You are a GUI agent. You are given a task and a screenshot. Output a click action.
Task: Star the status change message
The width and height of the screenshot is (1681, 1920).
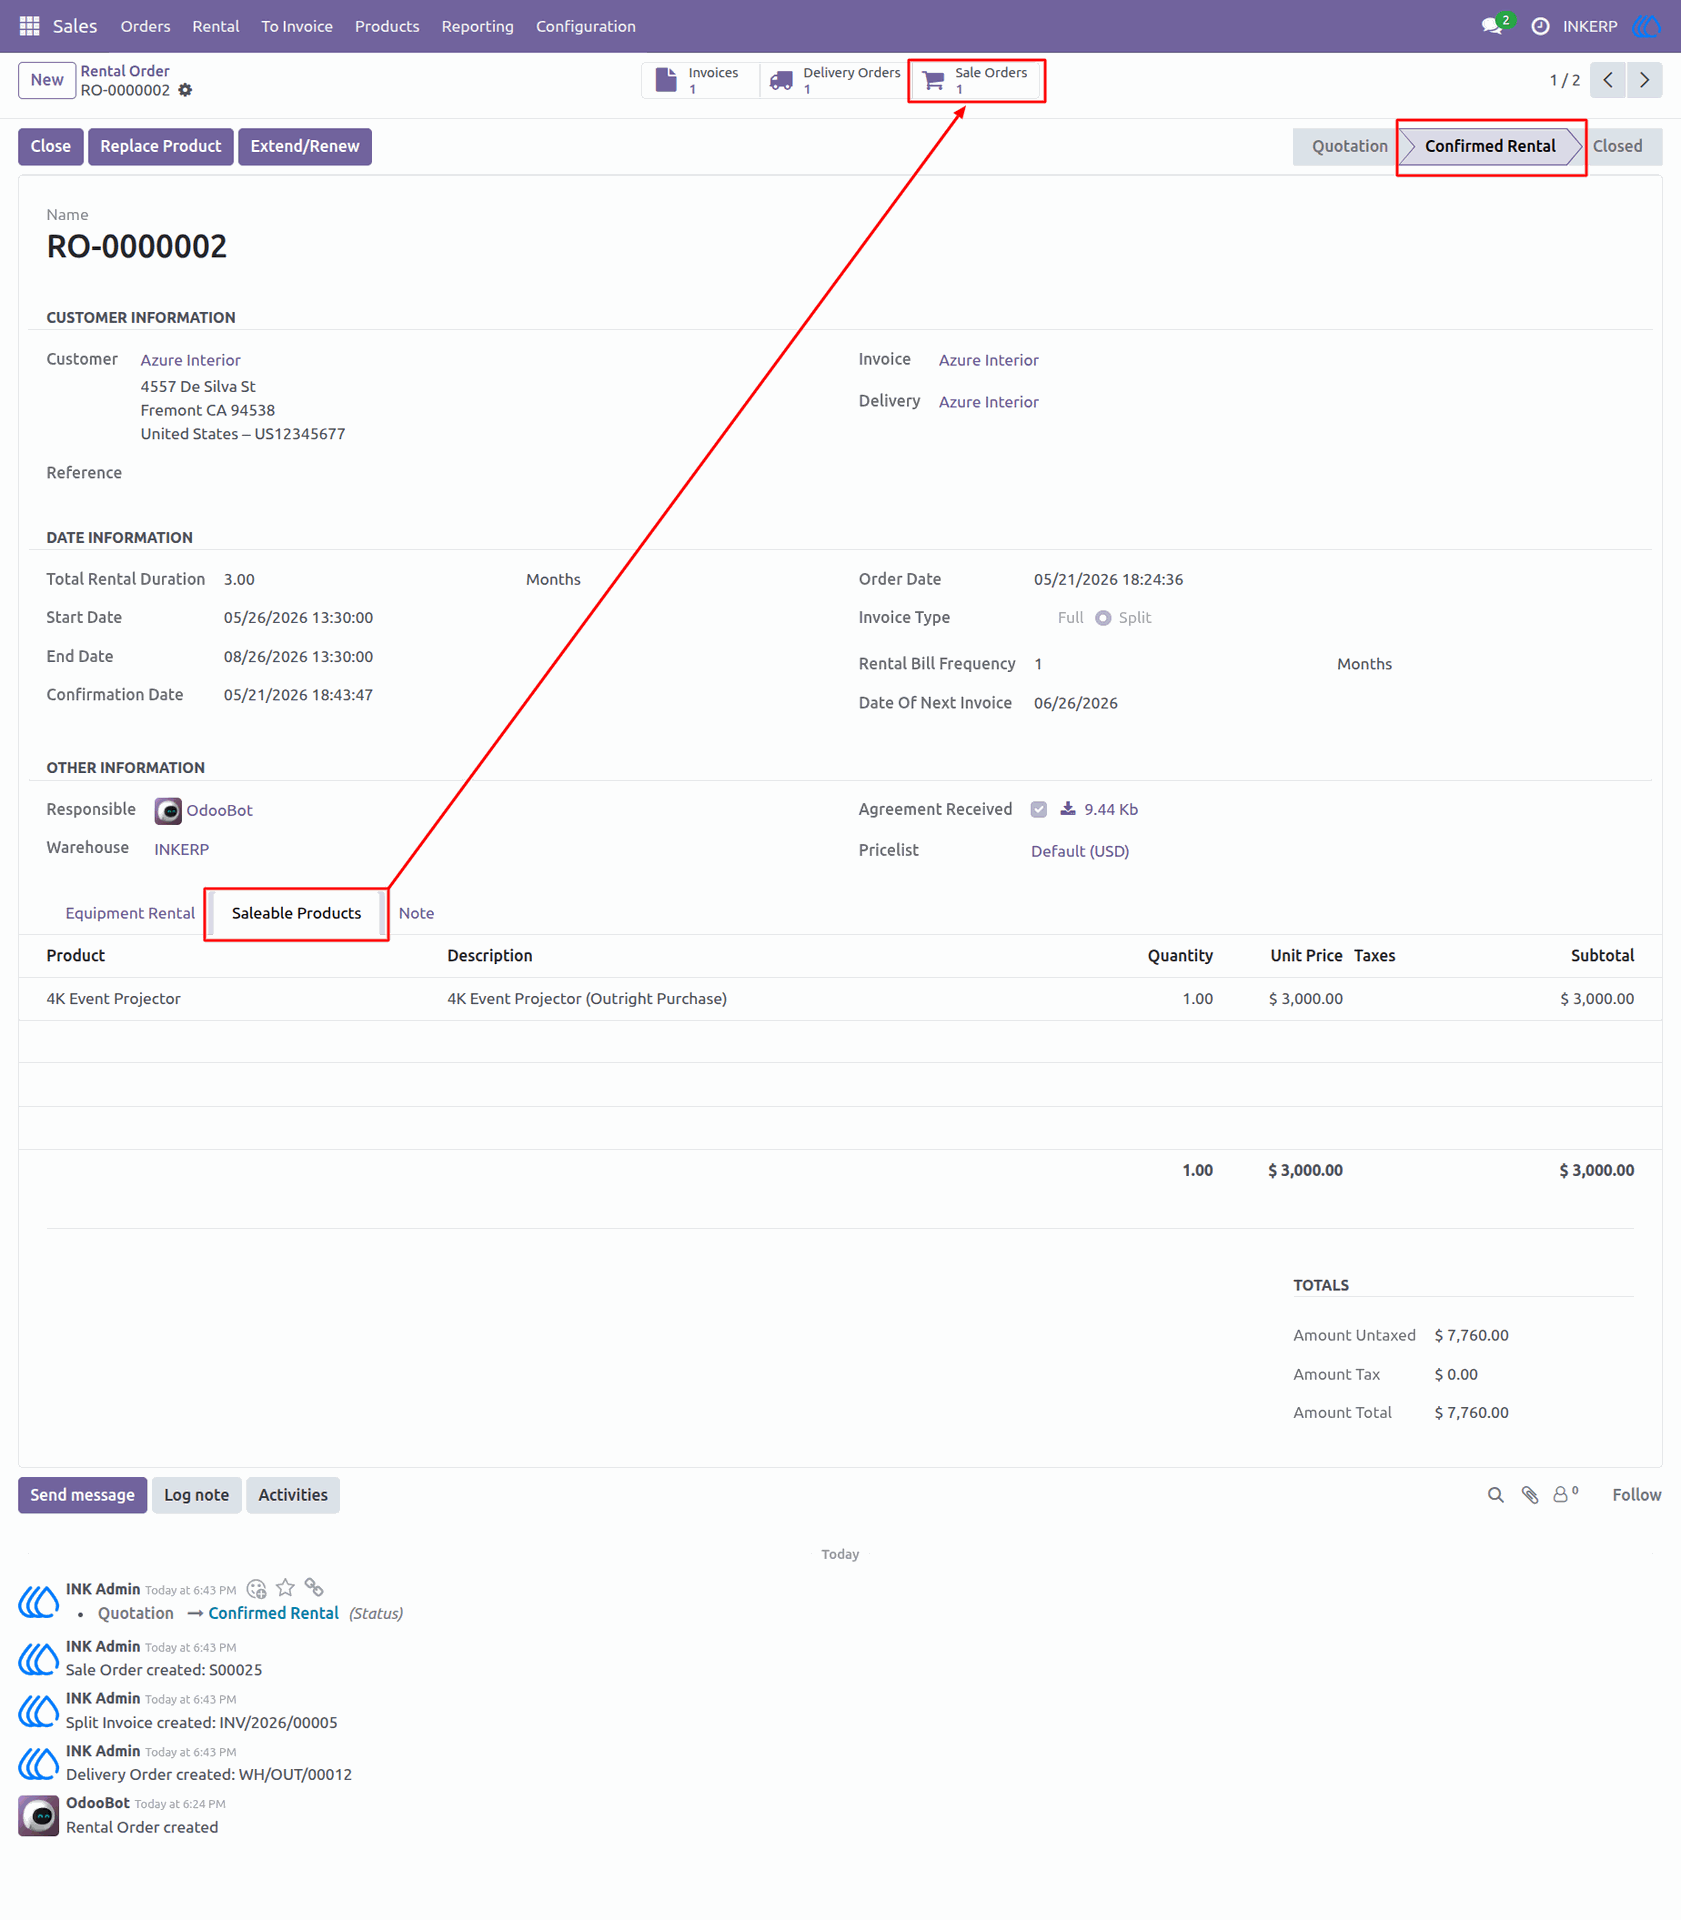pos(286,1587)
